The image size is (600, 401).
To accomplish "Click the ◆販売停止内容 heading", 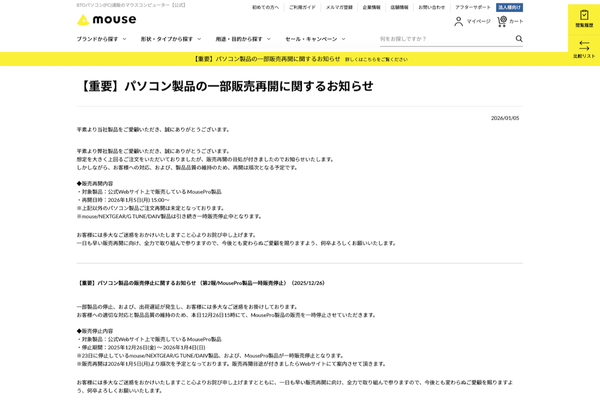I will click(95, 331).
